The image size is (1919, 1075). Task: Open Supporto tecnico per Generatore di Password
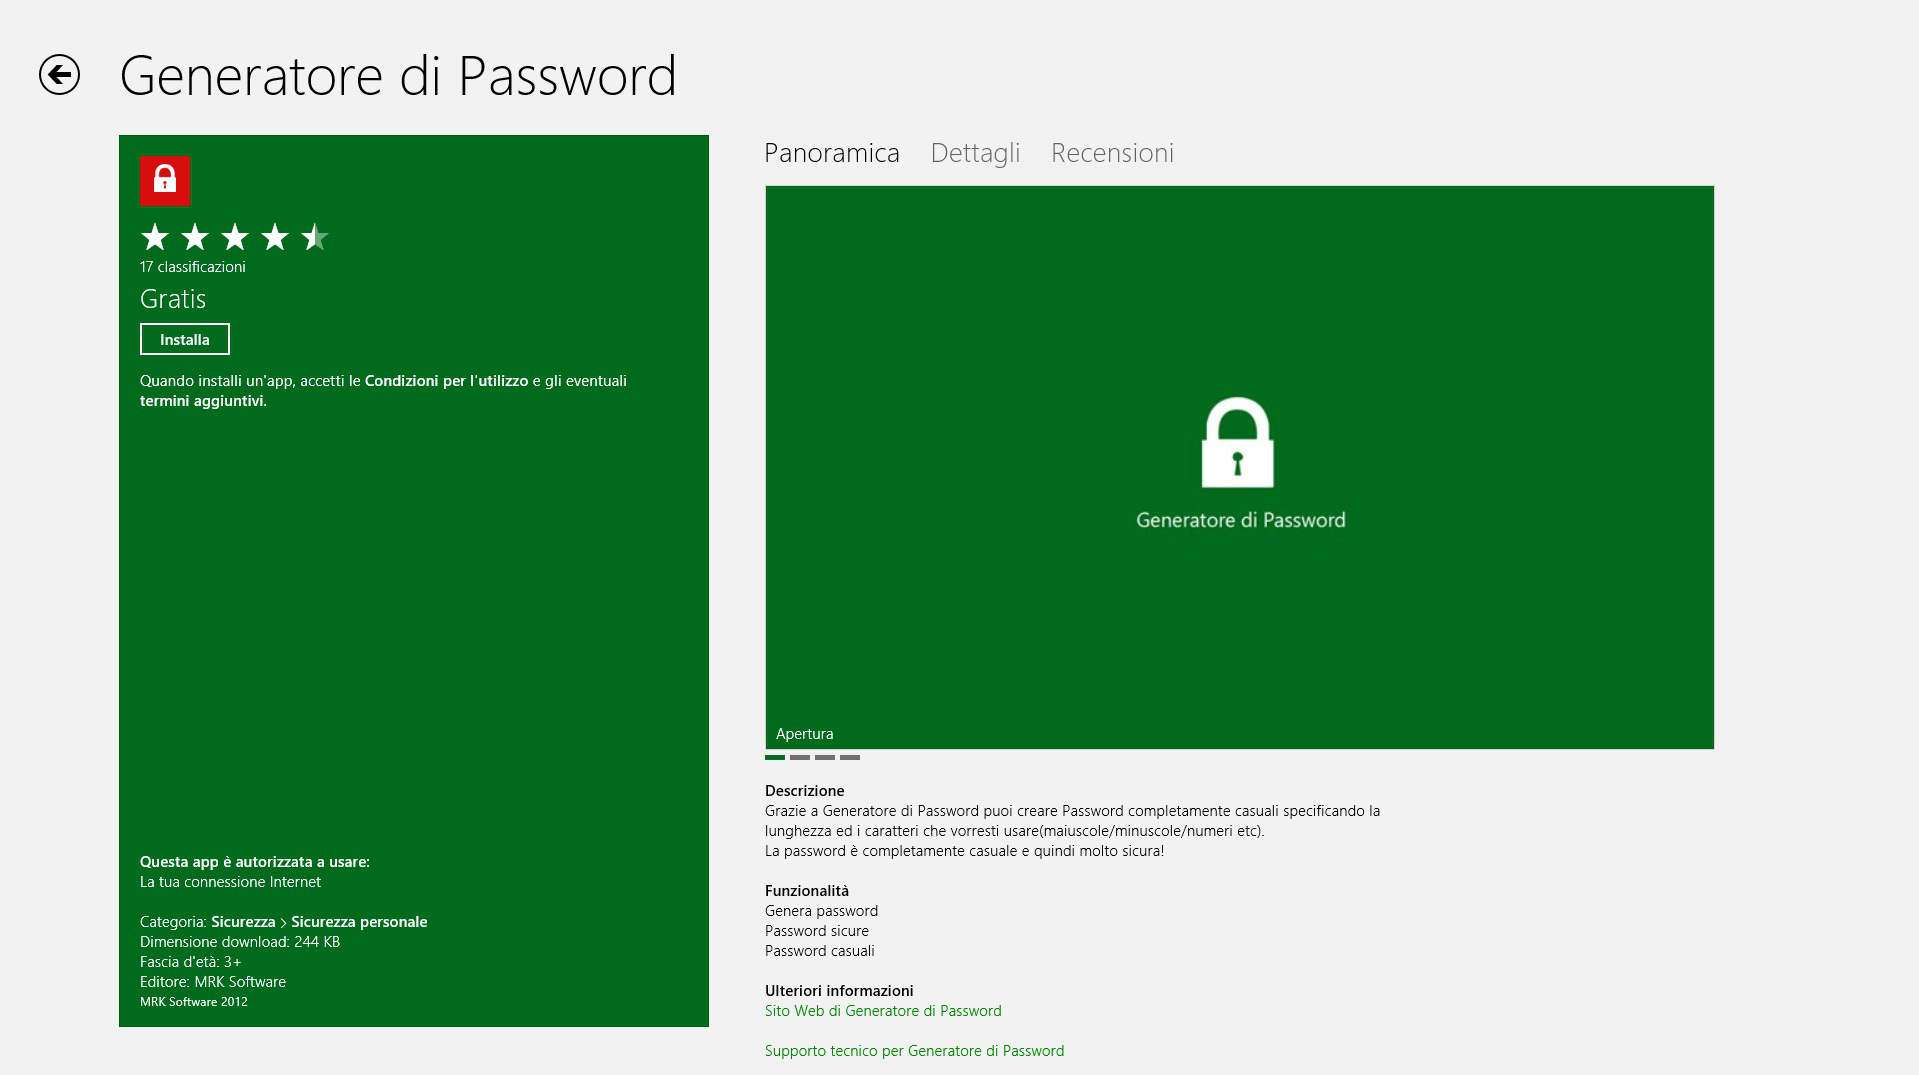coord(914,1051)
